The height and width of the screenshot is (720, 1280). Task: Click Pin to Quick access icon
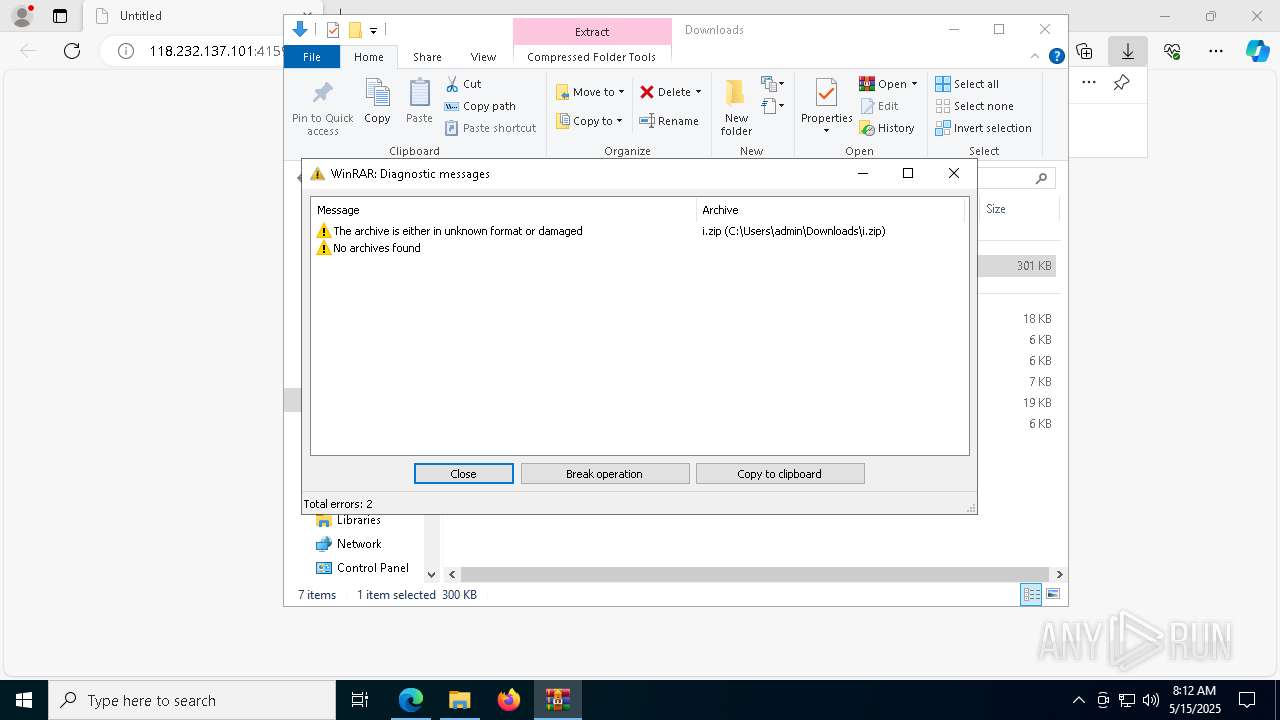click(322, 94)
